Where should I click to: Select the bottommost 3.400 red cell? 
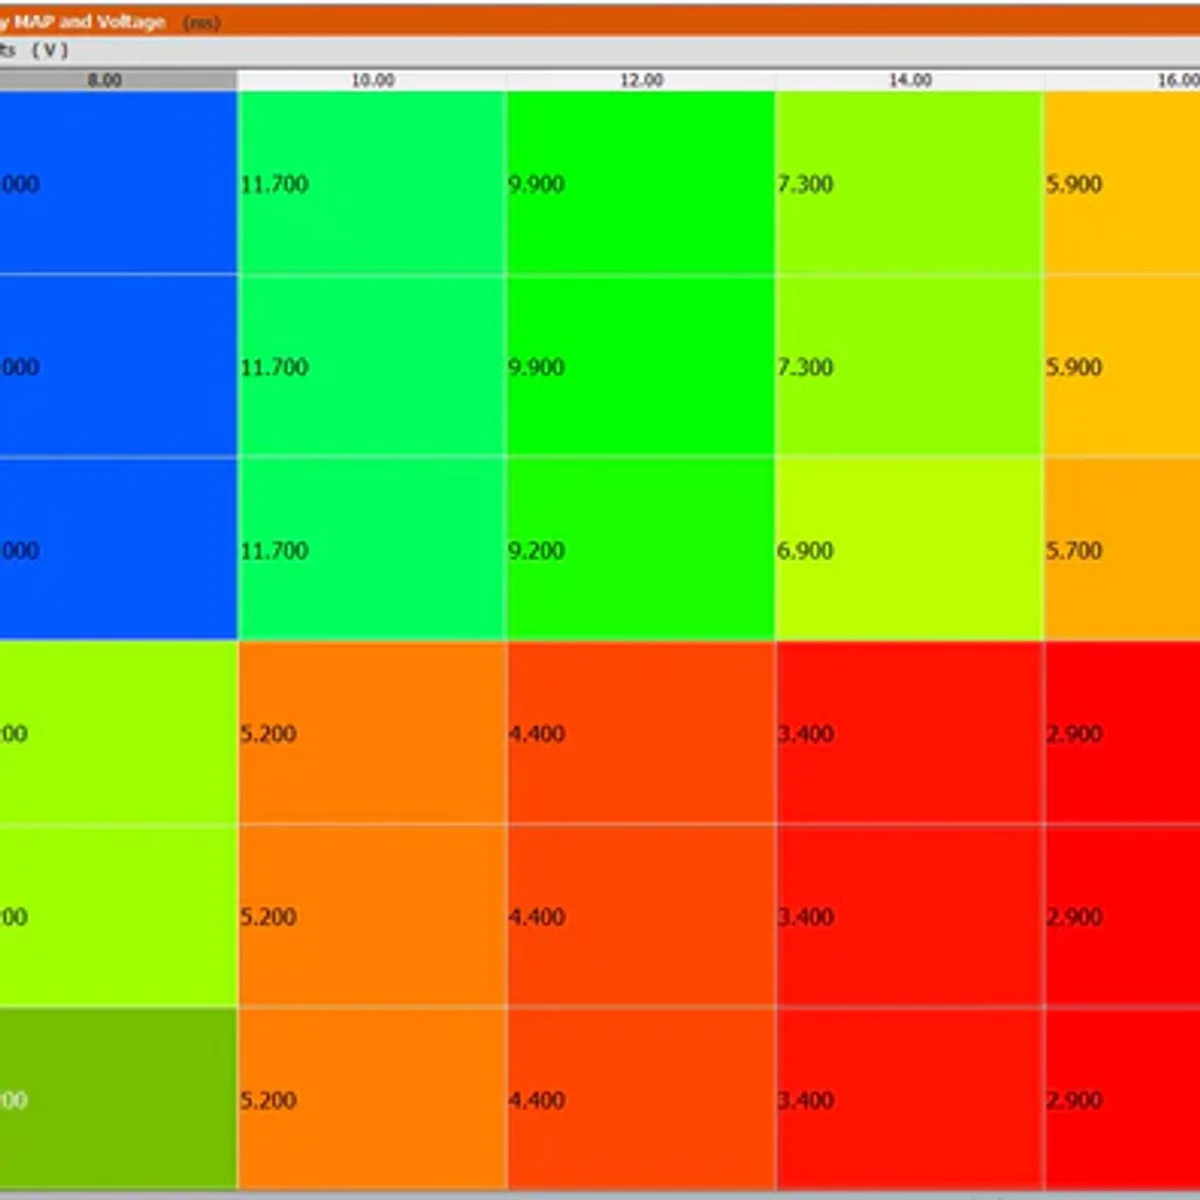point(910,1098)
